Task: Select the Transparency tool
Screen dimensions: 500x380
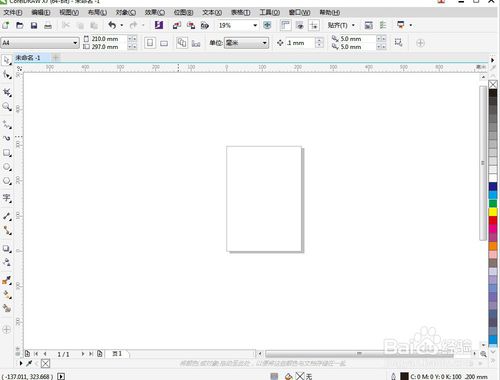Action: tap(7, 262)
